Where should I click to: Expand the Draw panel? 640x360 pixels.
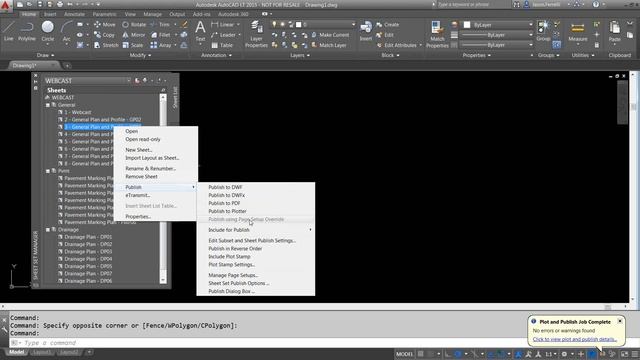[x=45, y=55]
